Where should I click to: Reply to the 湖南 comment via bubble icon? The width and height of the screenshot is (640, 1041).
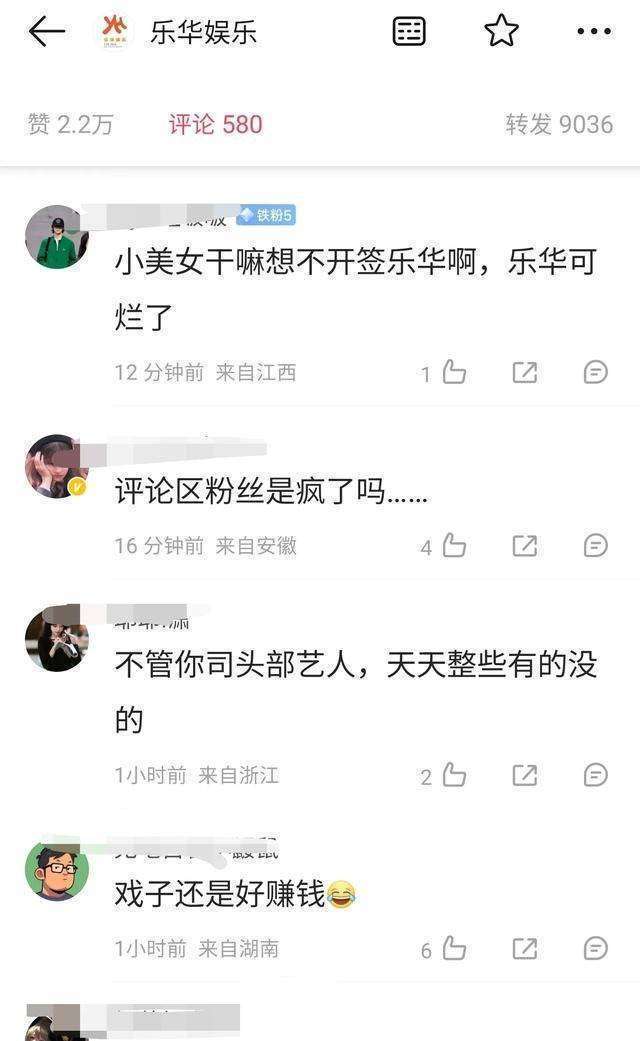(x=596, y=949)
